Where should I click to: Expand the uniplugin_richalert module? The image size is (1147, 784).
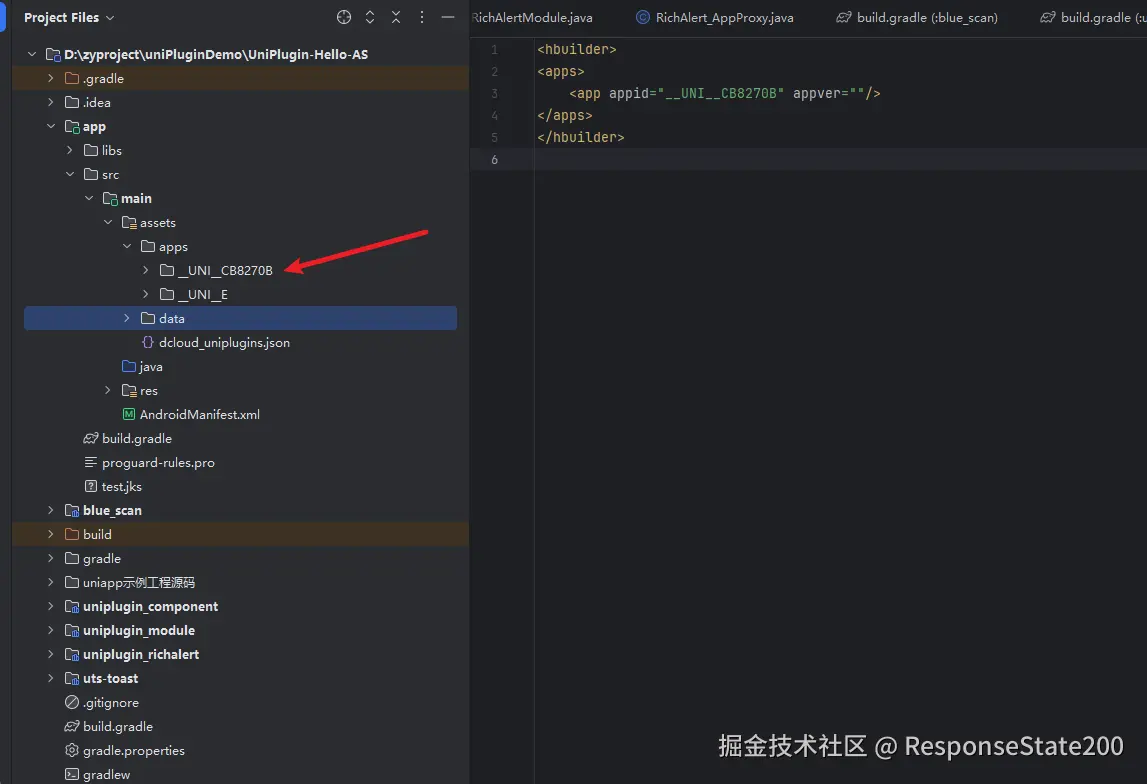pos(50,655)
